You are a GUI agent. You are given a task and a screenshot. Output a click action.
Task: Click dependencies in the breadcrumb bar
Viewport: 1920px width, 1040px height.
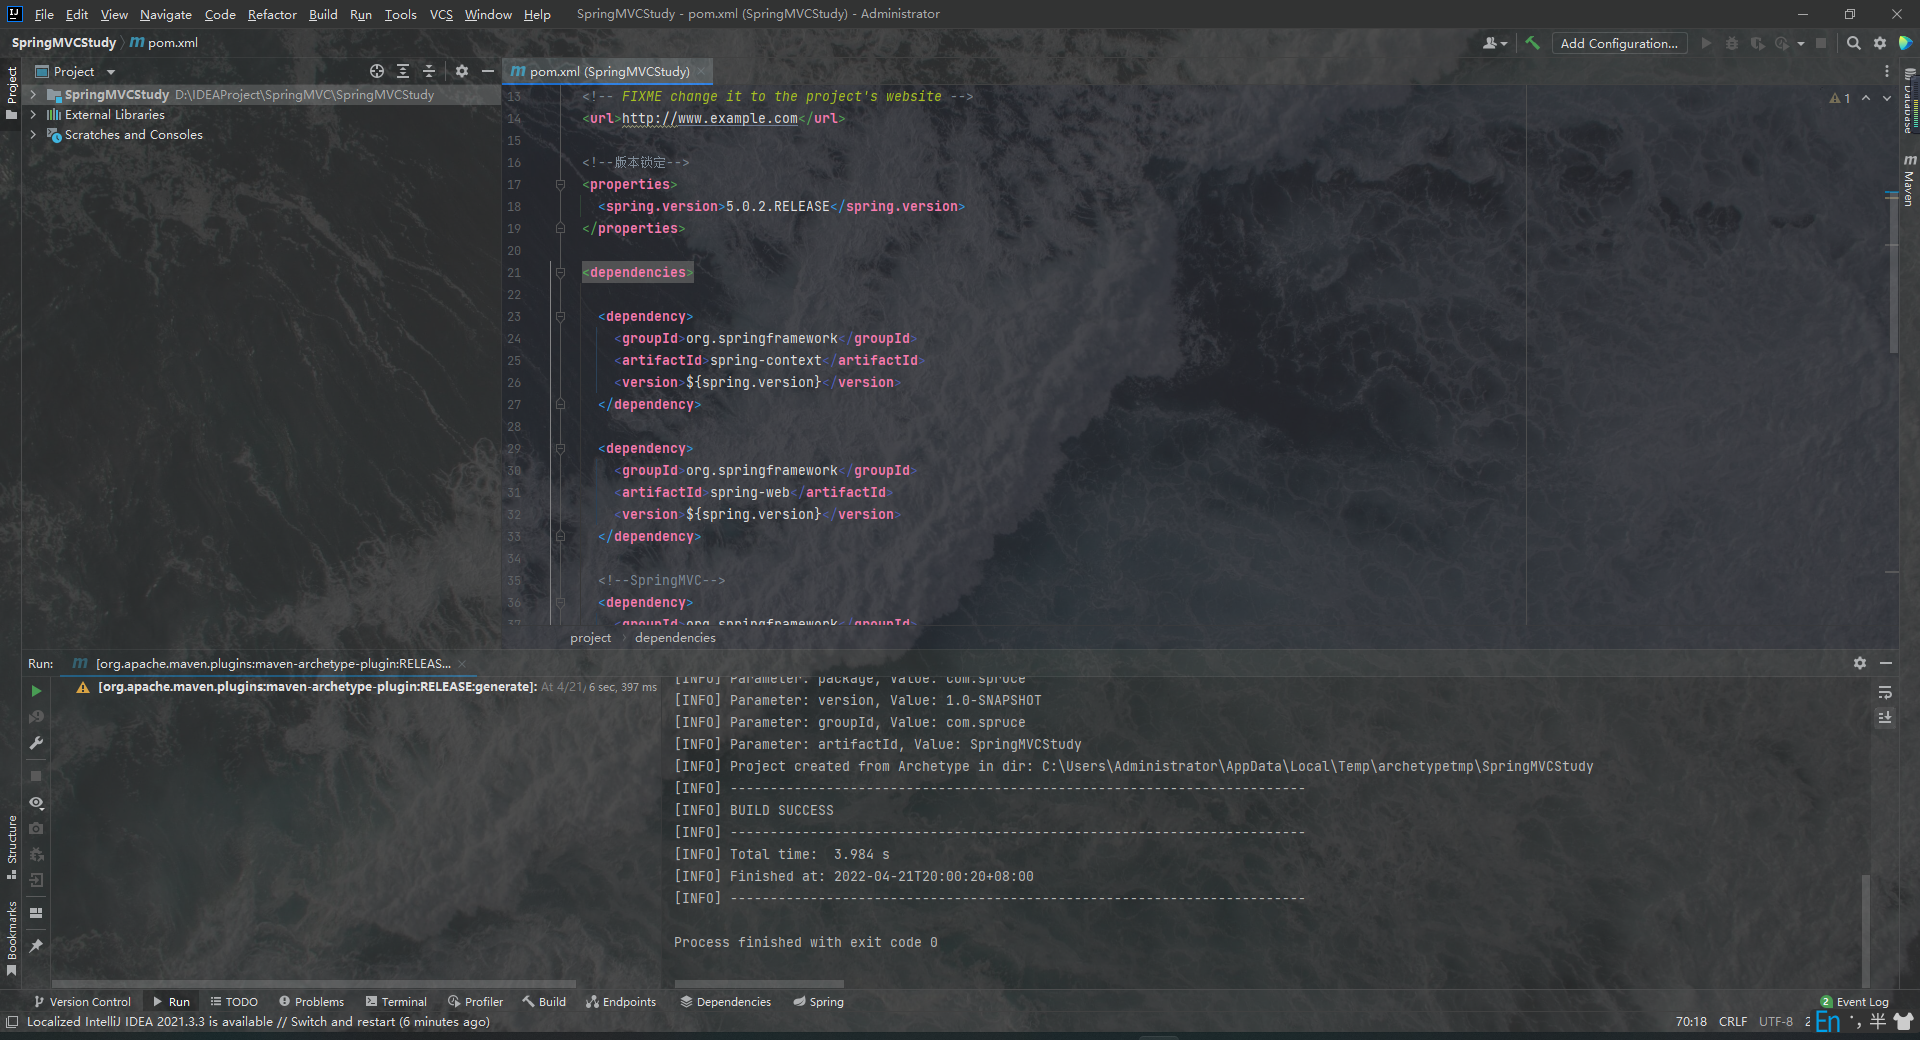point(675,637)
